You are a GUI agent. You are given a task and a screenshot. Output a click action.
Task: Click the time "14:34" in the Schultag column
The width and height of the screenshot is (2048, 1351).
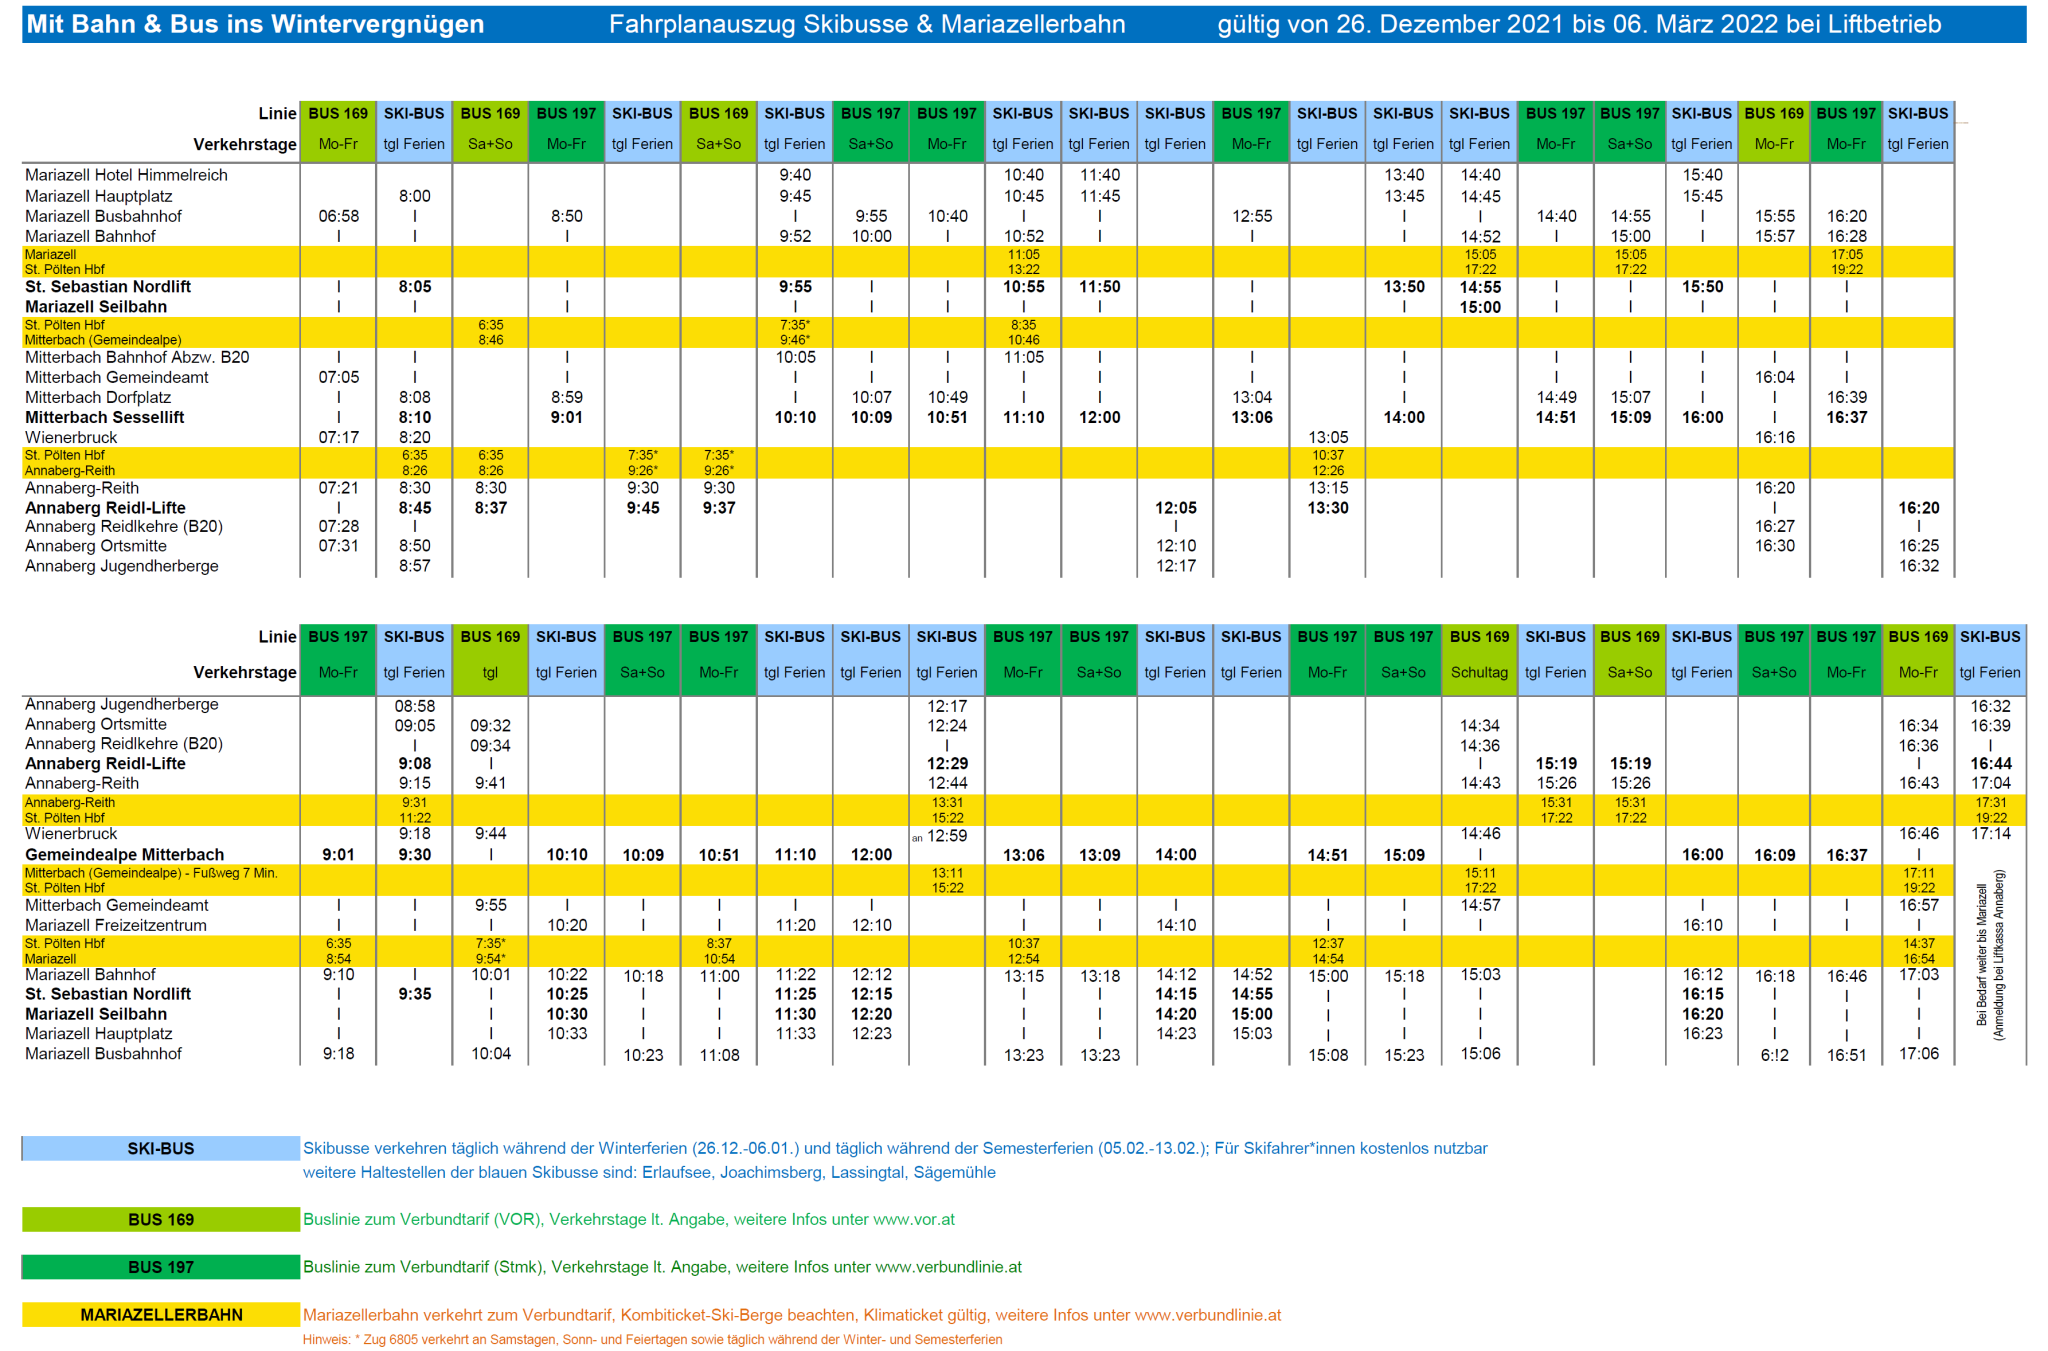pyautogui.click(x=1480, y=726)
